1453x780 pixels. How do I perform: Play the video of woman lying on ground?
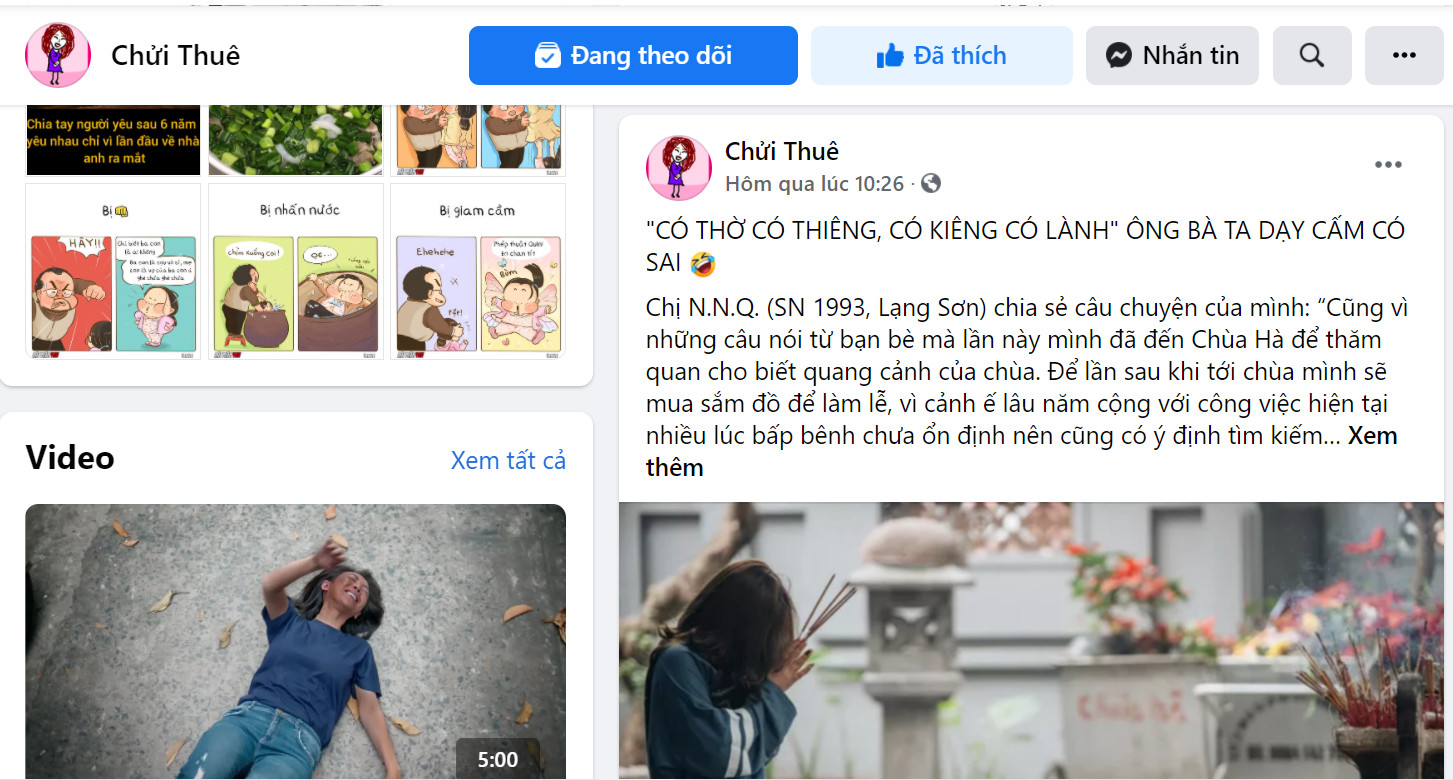tap(296, 641)
